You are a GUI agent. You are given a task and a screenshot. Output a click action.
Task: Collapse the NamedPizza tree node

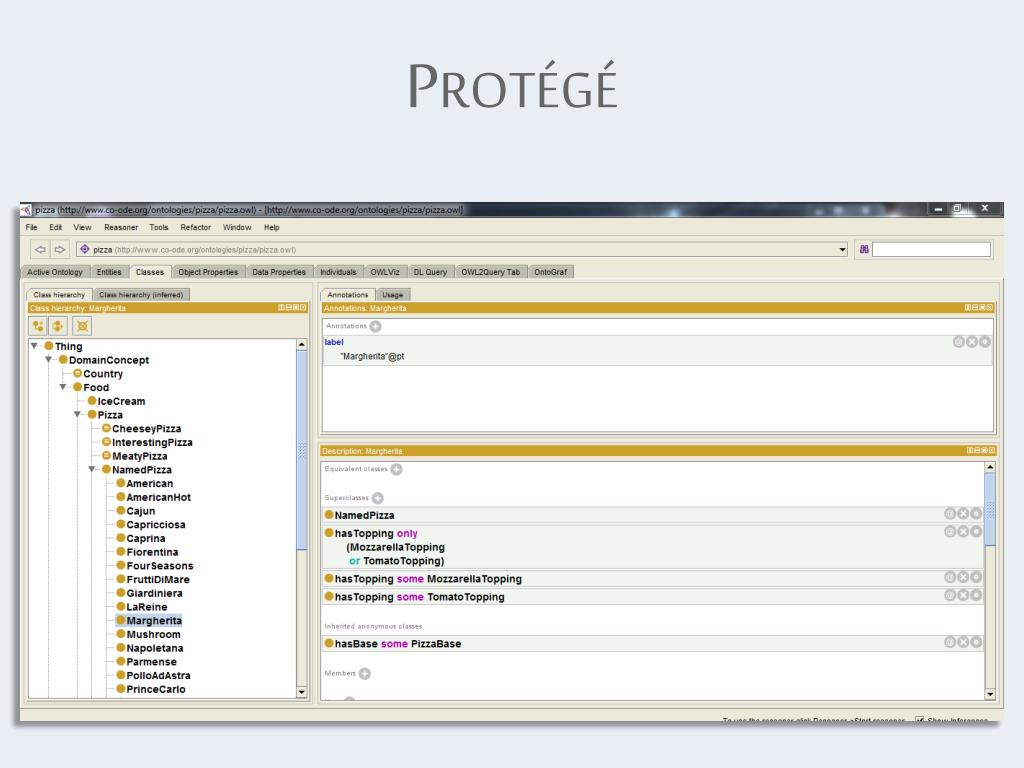[x=91, y=470]
